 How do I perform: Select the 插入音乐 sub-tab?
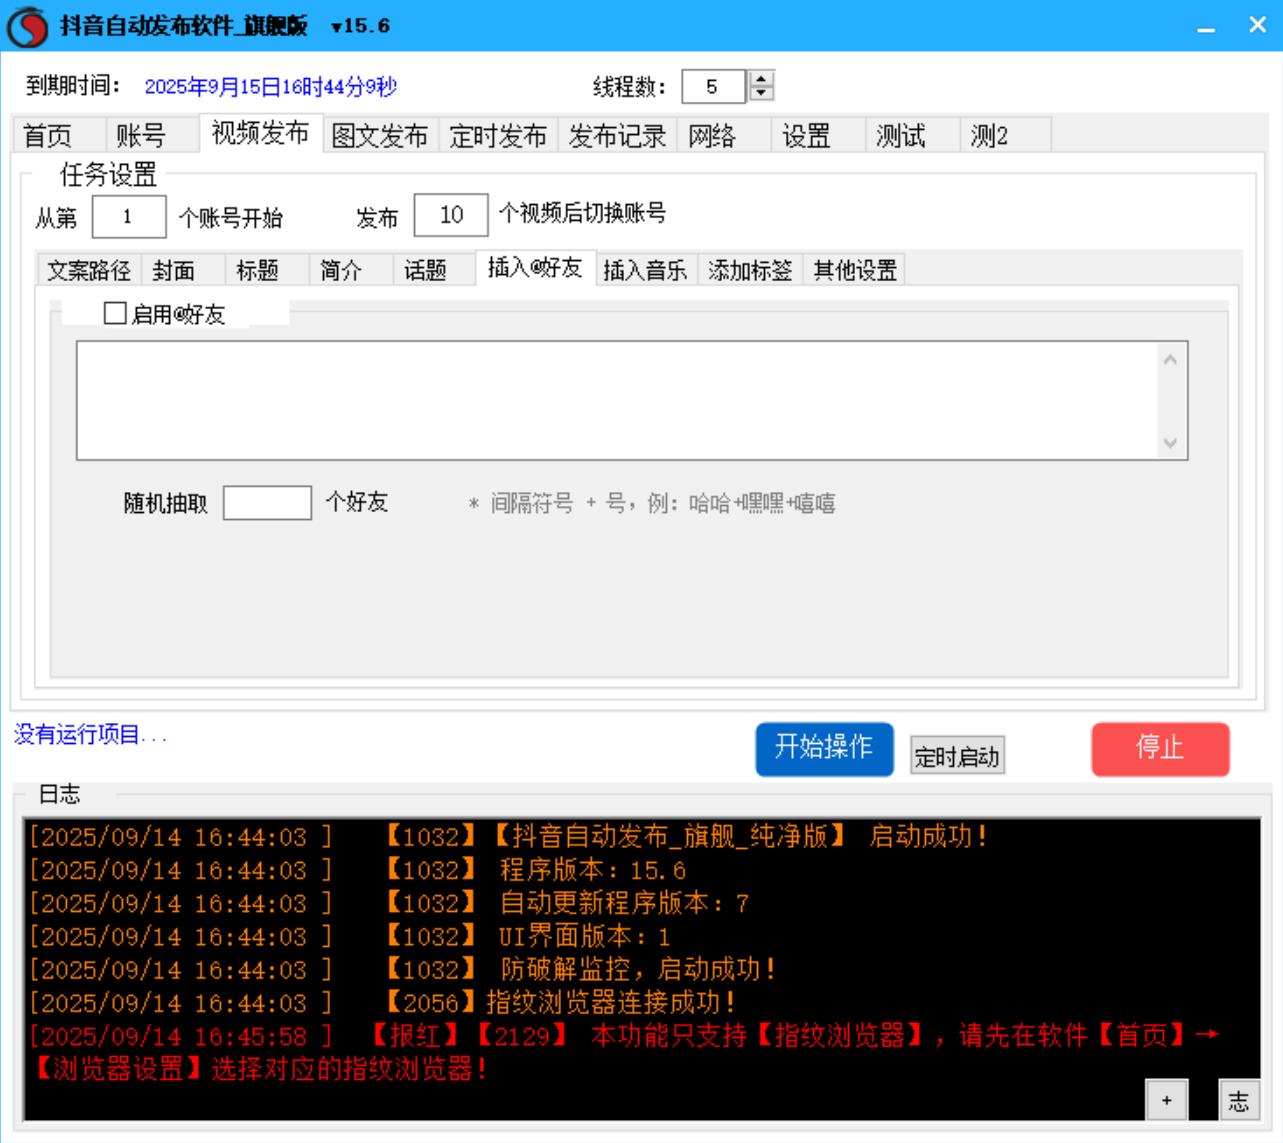pyautogui.click(x=645, y=270)
